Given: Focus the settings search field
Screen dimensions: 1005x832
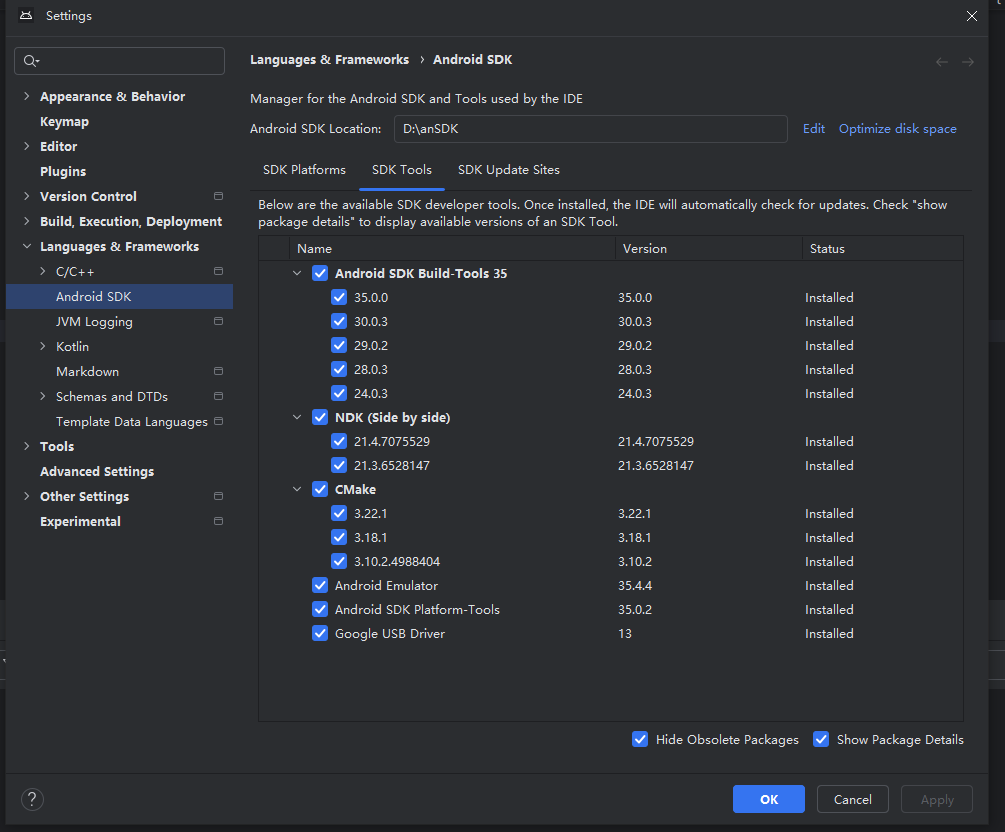Looking at the screenshot, I should (119, 61).
